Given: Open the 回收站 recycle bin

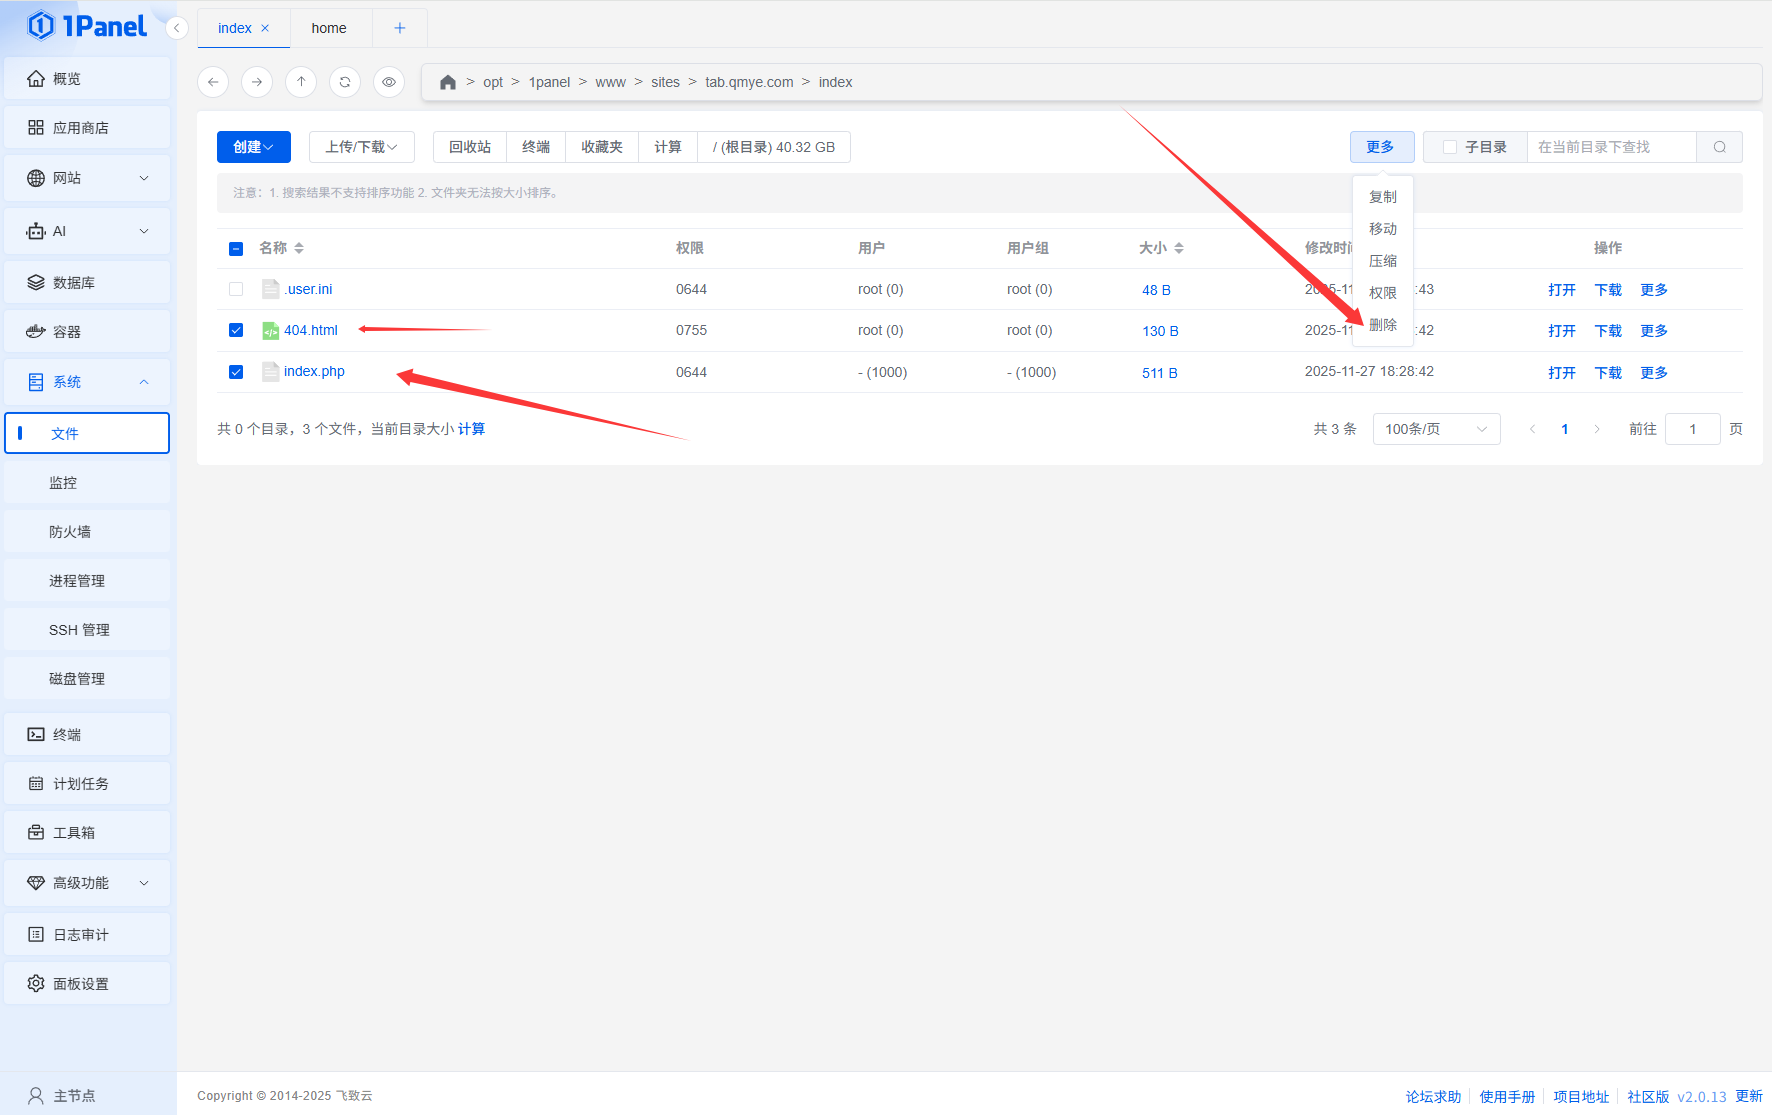Looking at the screenshot, I should coord(469,147).
